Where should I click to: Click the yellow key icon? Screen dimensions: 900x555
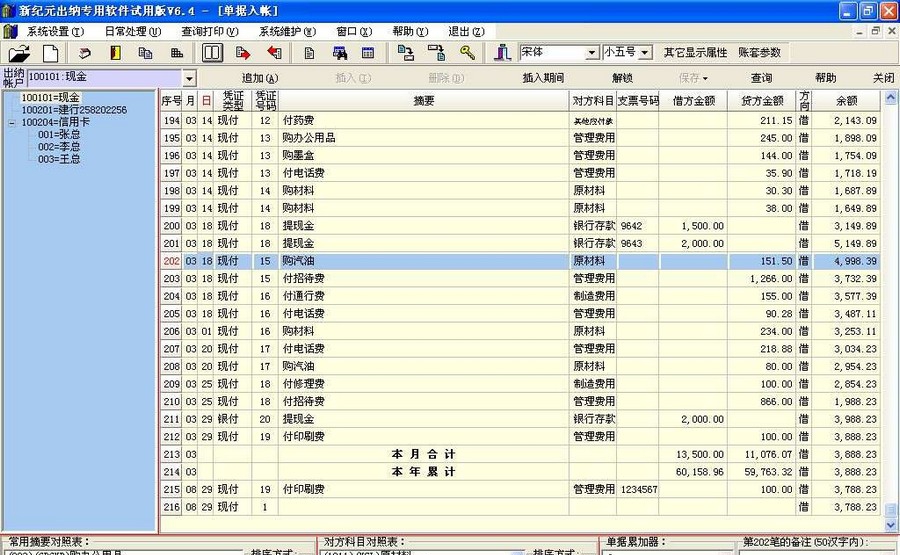[x=467, y=53]
